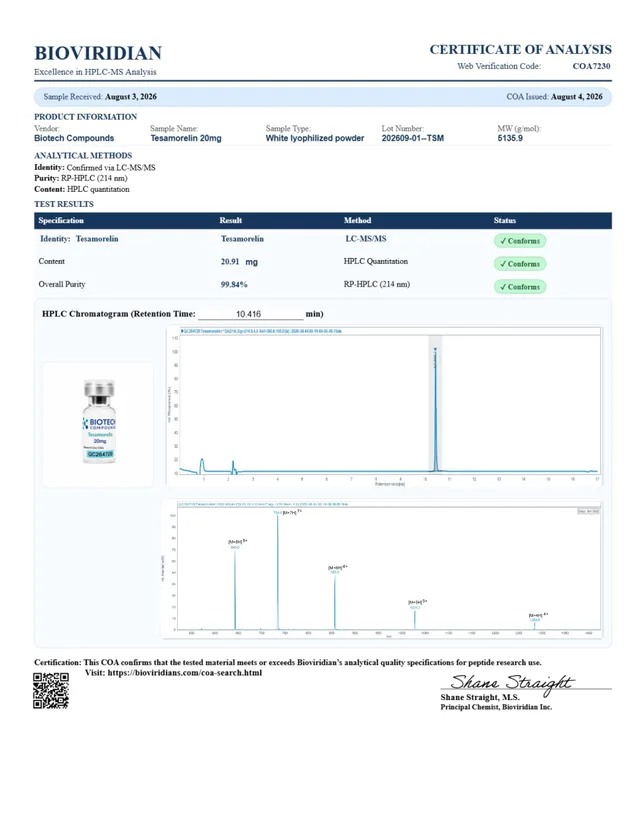Click the Content specification cell
Viewport: 640px width, 828px height.
pos(52,261)
